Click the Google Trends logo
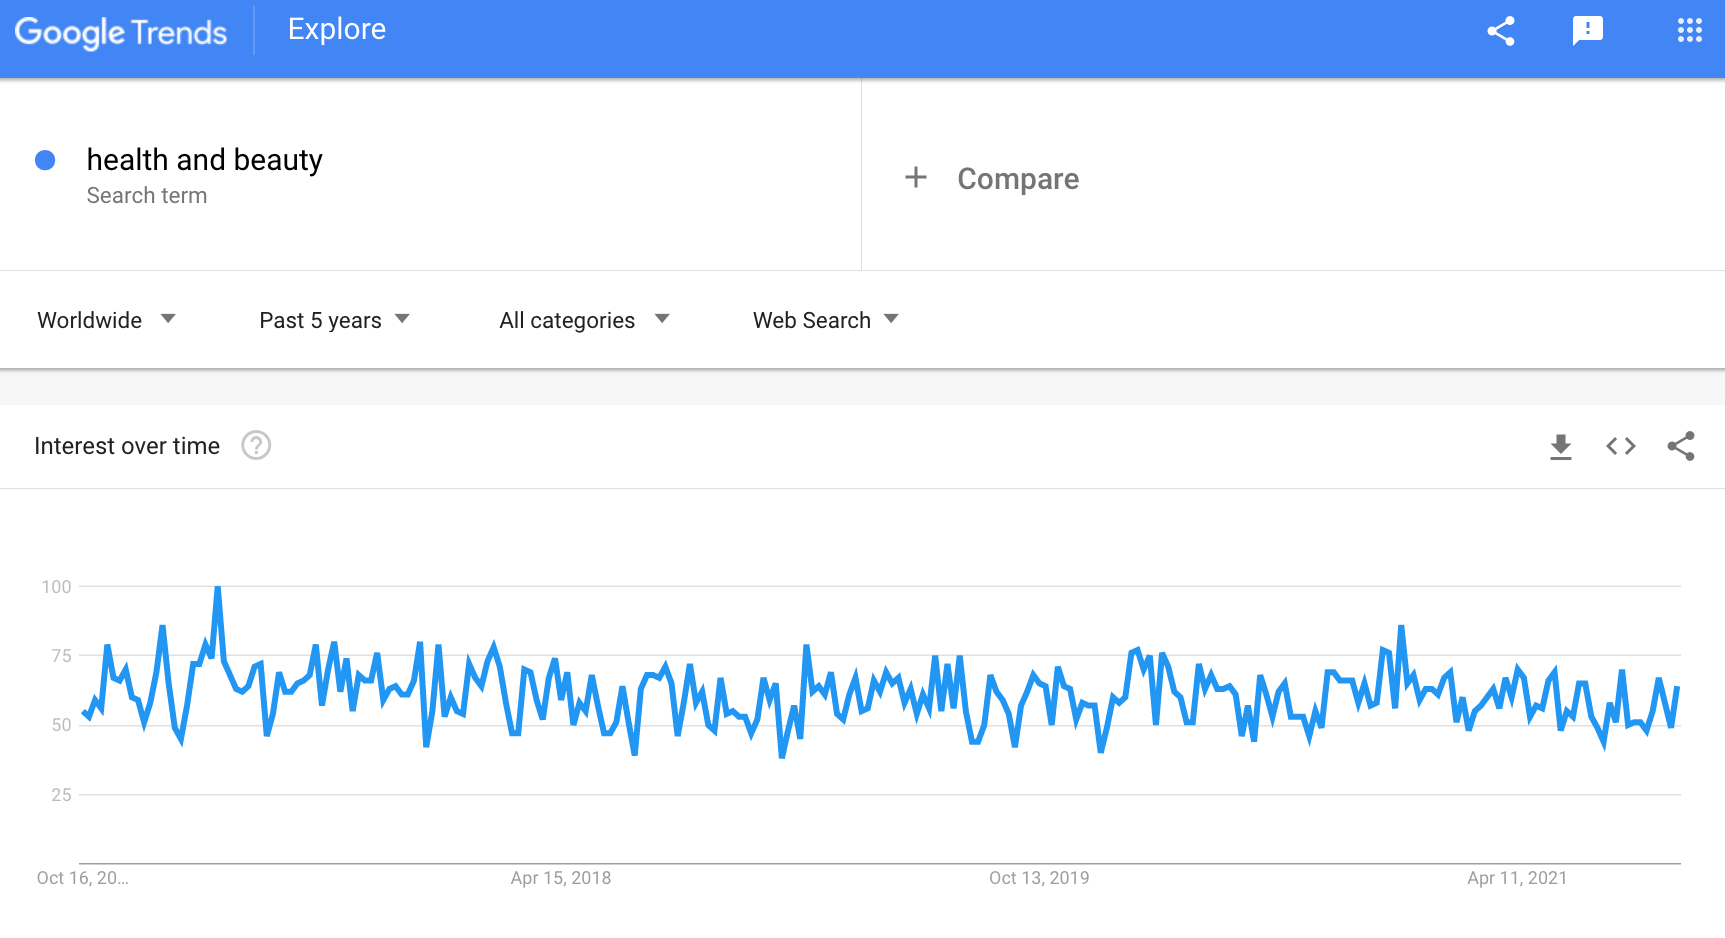Screen dimensions: 1725x938 pyautogui.click(x=121, y=32)
